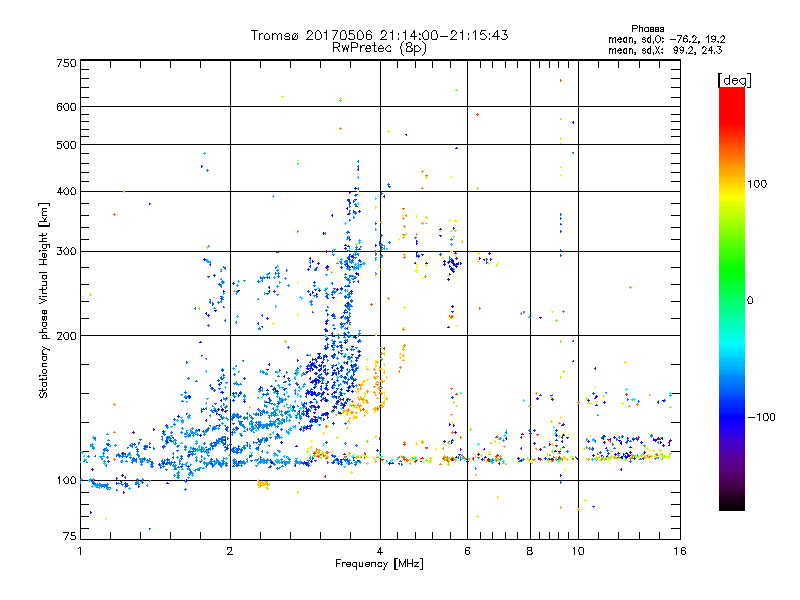This screenshot has height=600, width=800.
Task: Click the y-axis tick label '75'
Action: pyautogui.click(x=70, y=536)
